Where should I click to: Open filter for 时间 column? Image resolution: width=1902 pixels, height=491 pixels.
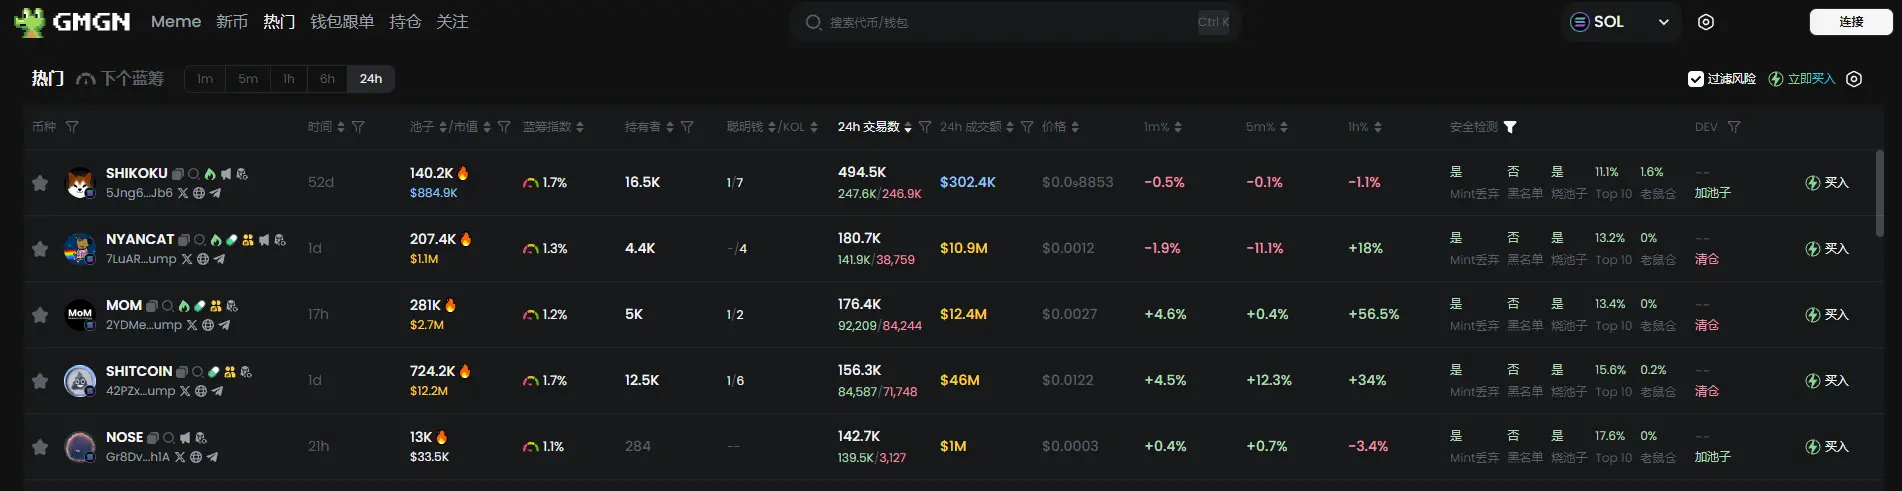[x=358, y=127]
